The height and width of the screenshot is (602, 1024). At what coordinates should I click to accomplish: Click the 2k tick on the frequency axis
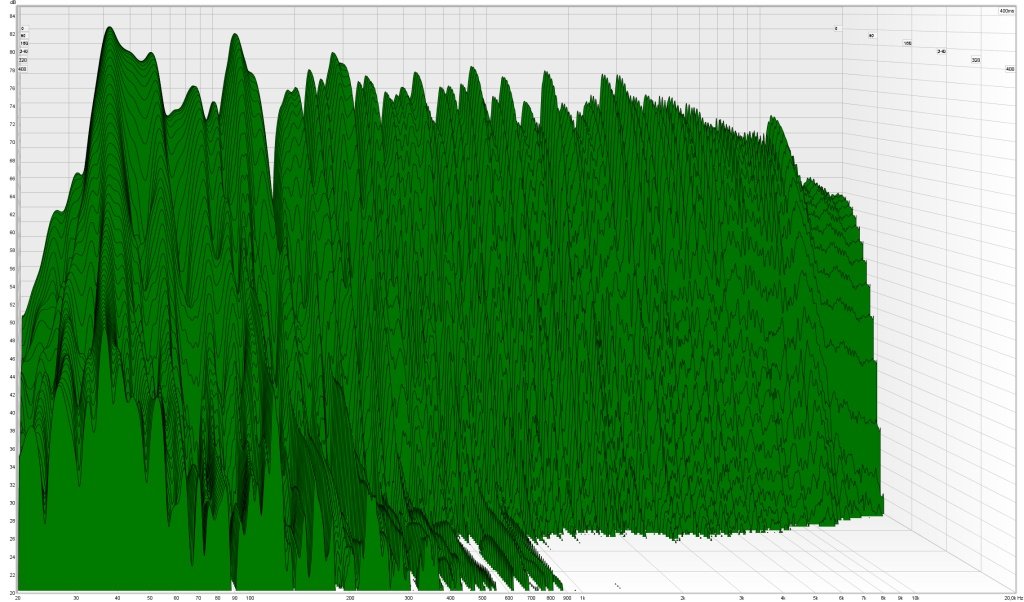click(682, 597)
